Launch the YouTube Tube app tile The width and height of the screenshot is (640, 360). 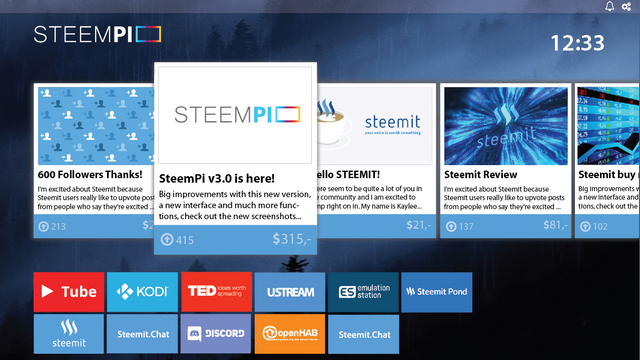[69, 292]
